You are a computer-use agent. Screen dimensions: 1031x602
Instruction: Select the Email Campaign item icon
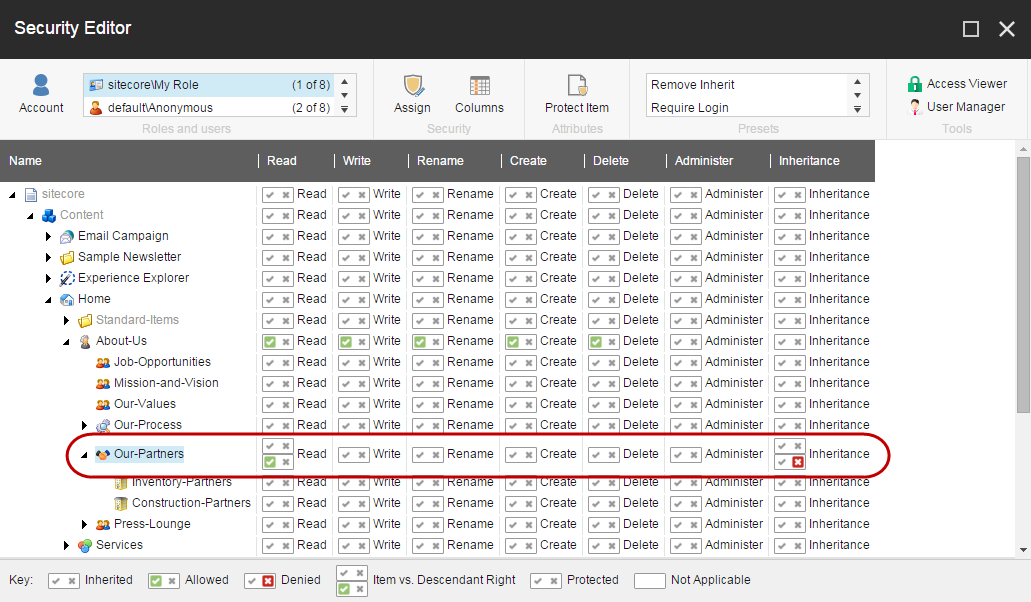click(67, 237)
